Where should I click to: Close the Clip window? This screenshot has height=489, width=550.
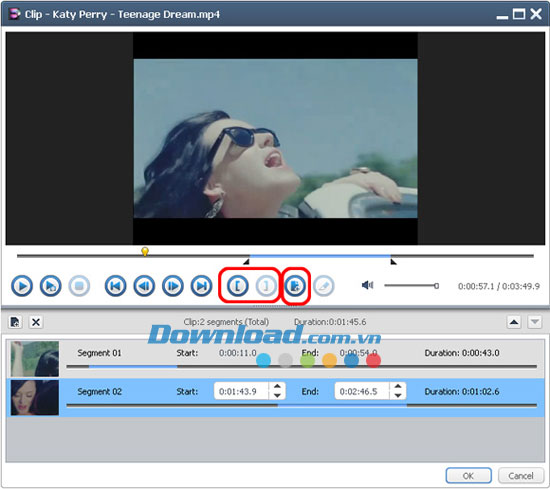(536, 14)
